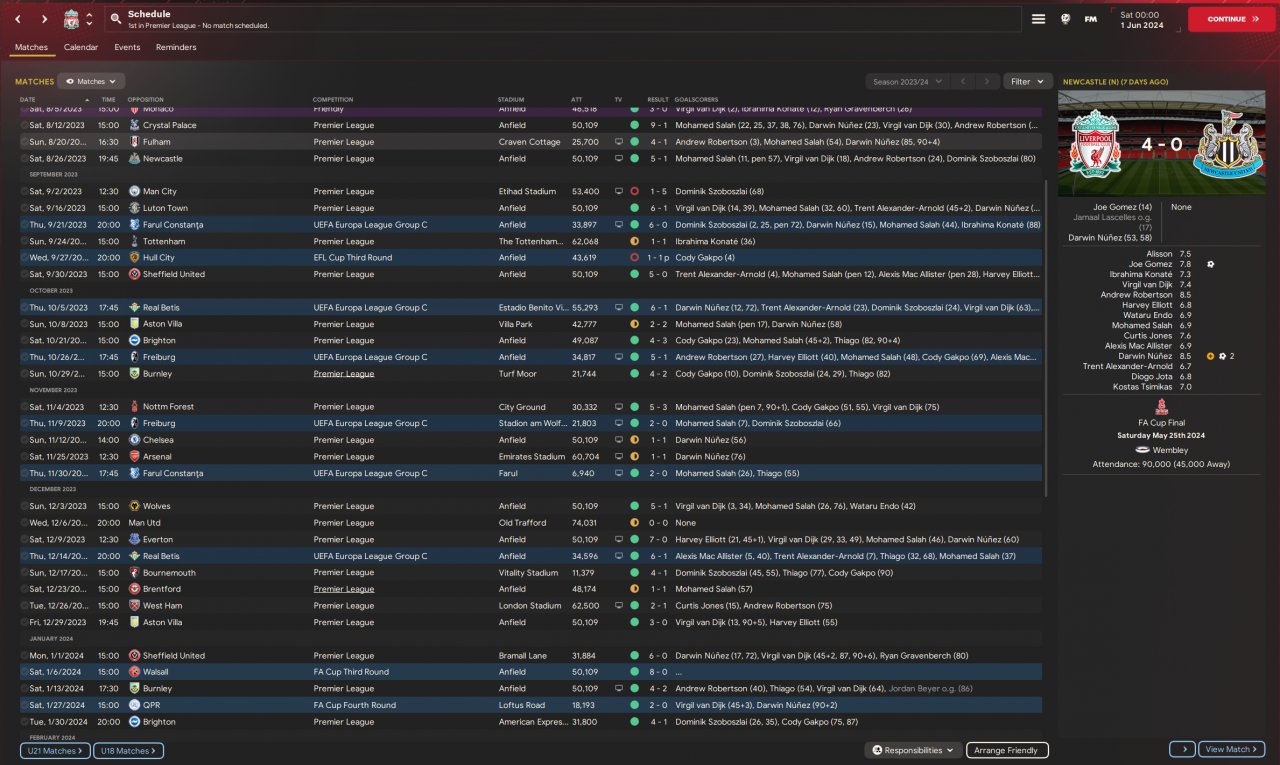Switch to the Calendar tab
This screenshot has height=765, width=1280.
81,47
